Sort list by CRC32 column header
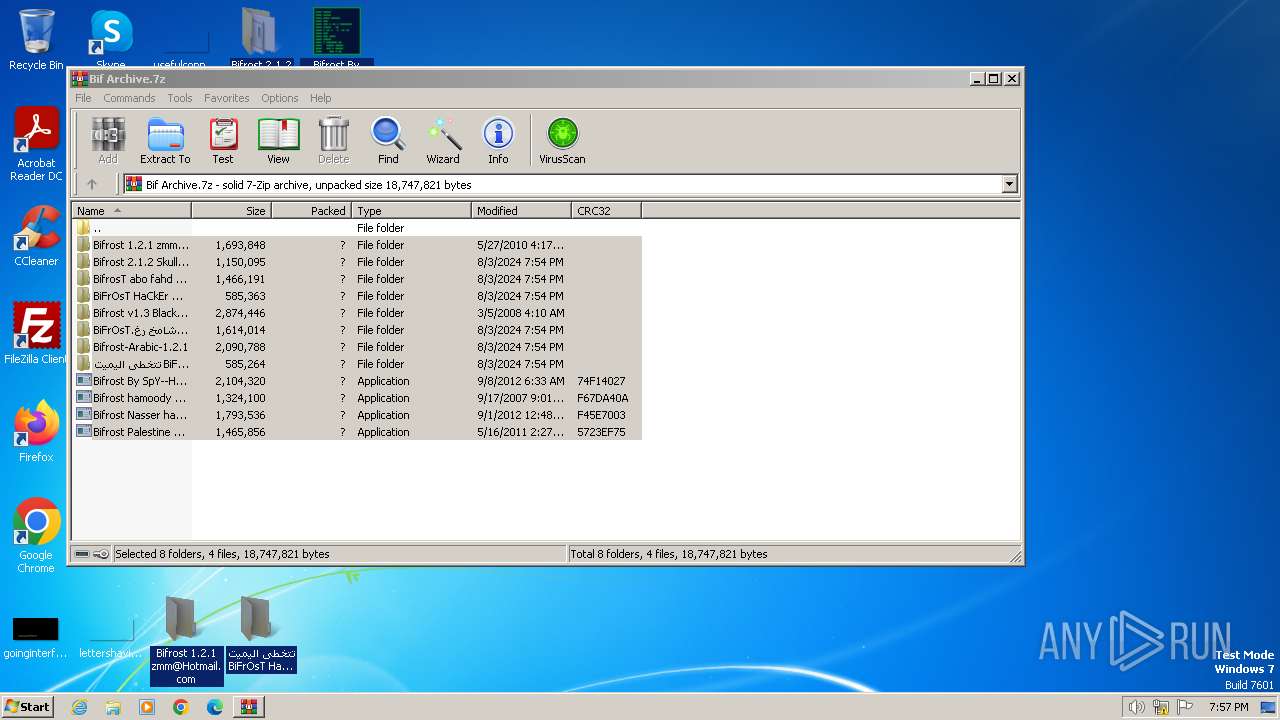Image resolution: width=1280 pixels, height=720 pixels. point(606,211)
